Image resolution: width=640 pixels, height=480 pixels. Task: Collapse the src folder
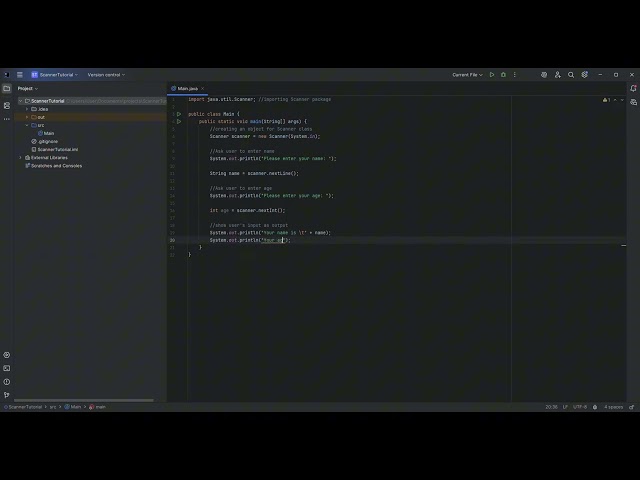27,125
